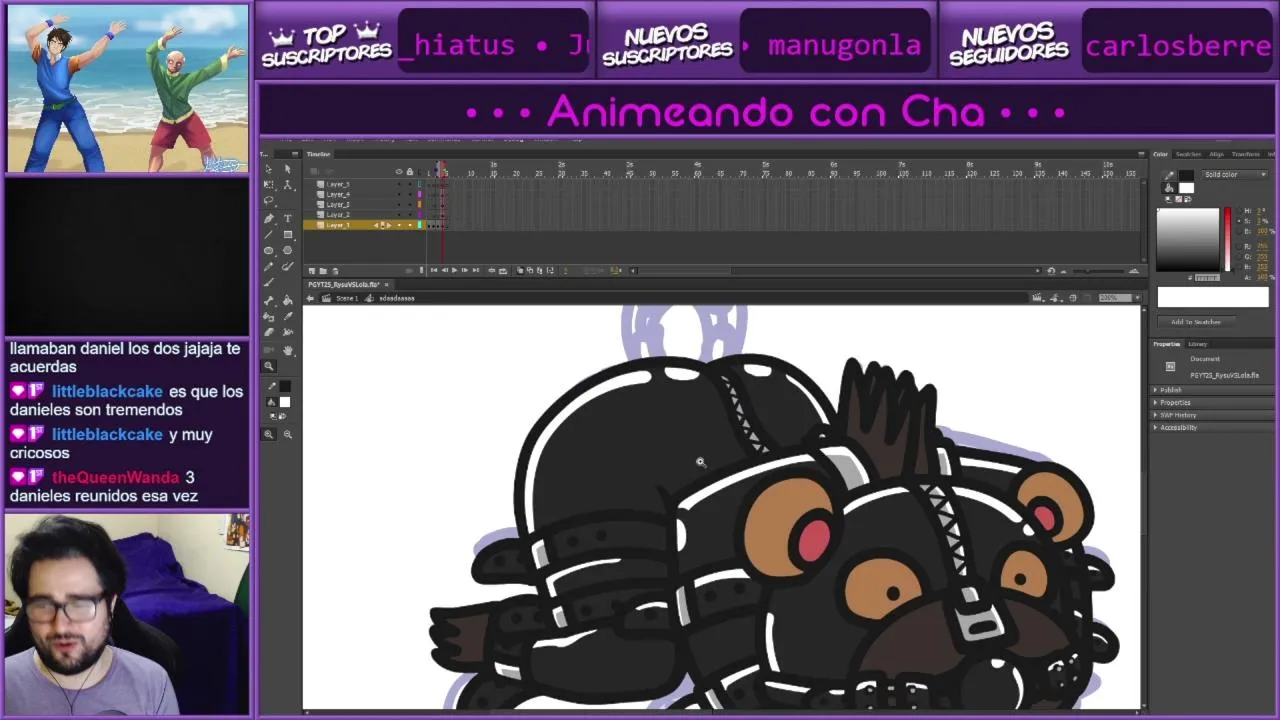Open the Solid color type dropdown
The image size is (1280, 720).
[1234, 174]
